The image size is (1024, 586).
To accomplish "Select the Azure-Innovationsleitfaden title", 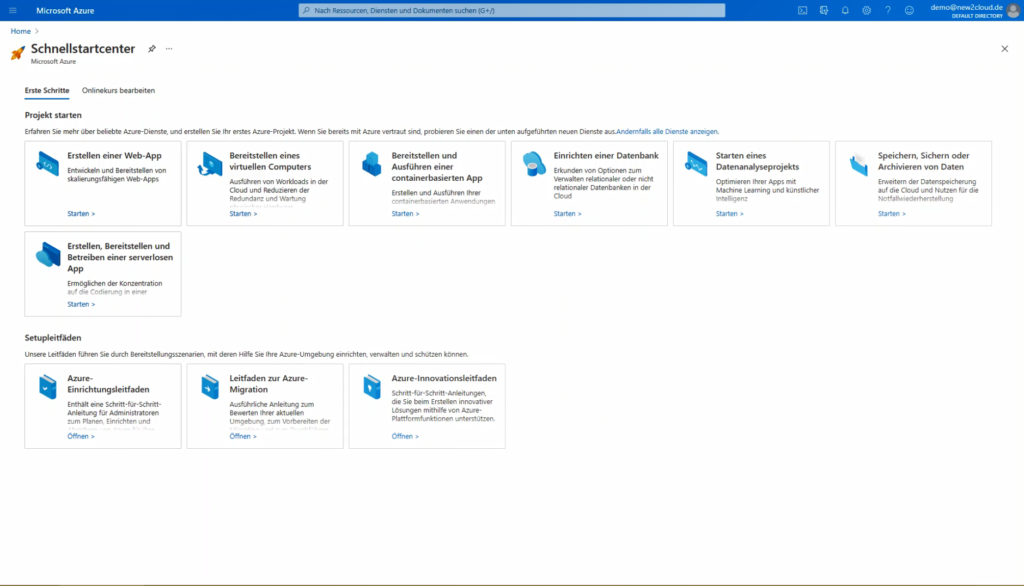I will pos(444,378).
